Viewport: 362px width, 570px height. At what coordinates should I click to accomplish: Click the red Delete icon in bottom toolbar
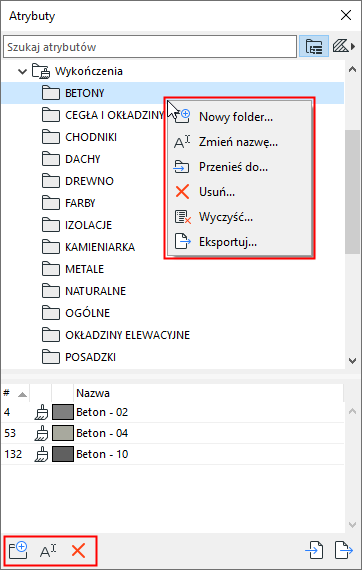[78, 551]
